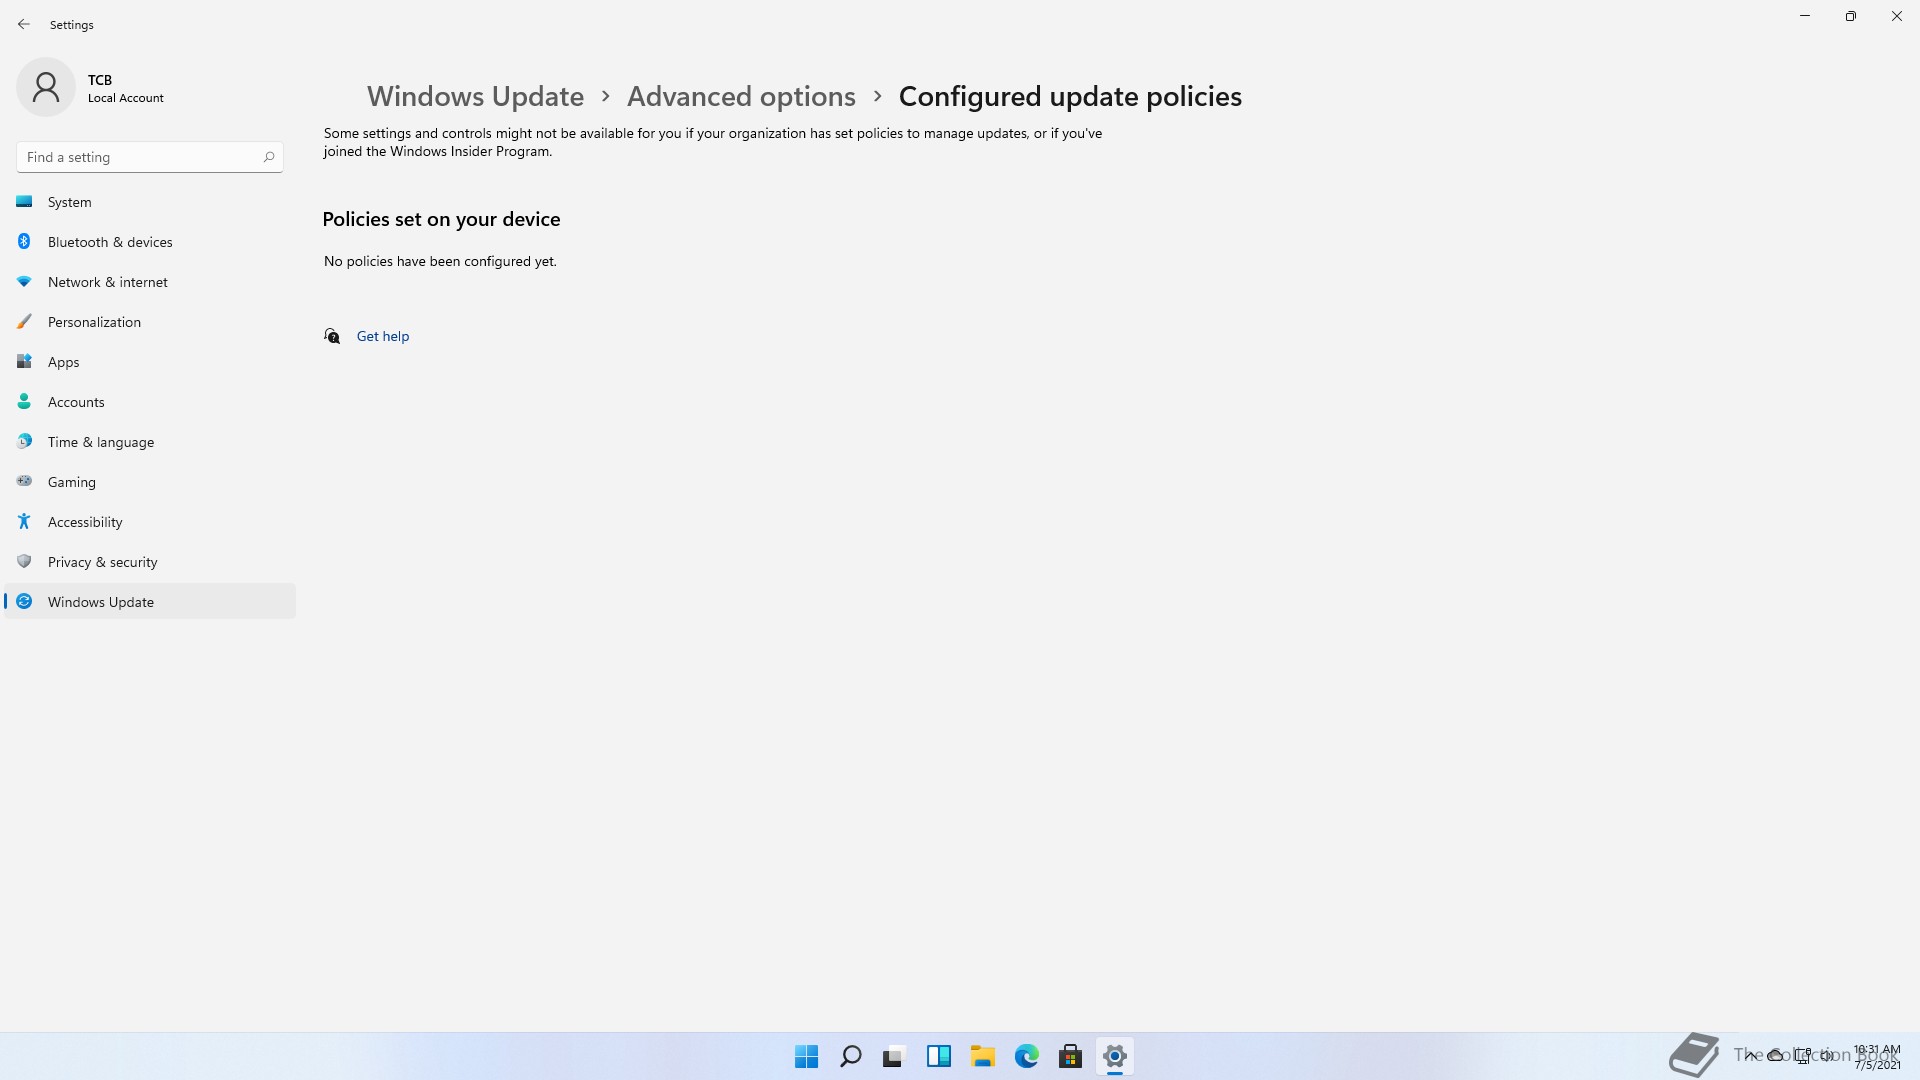Select the Time & language icon

point(24,441)
